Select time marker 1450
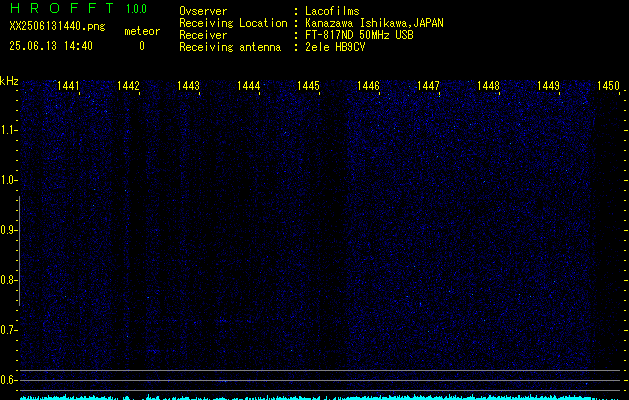Image resolution: width=629 pixels, height=400 pixels. pyautogui.click(x=609, y=85)
